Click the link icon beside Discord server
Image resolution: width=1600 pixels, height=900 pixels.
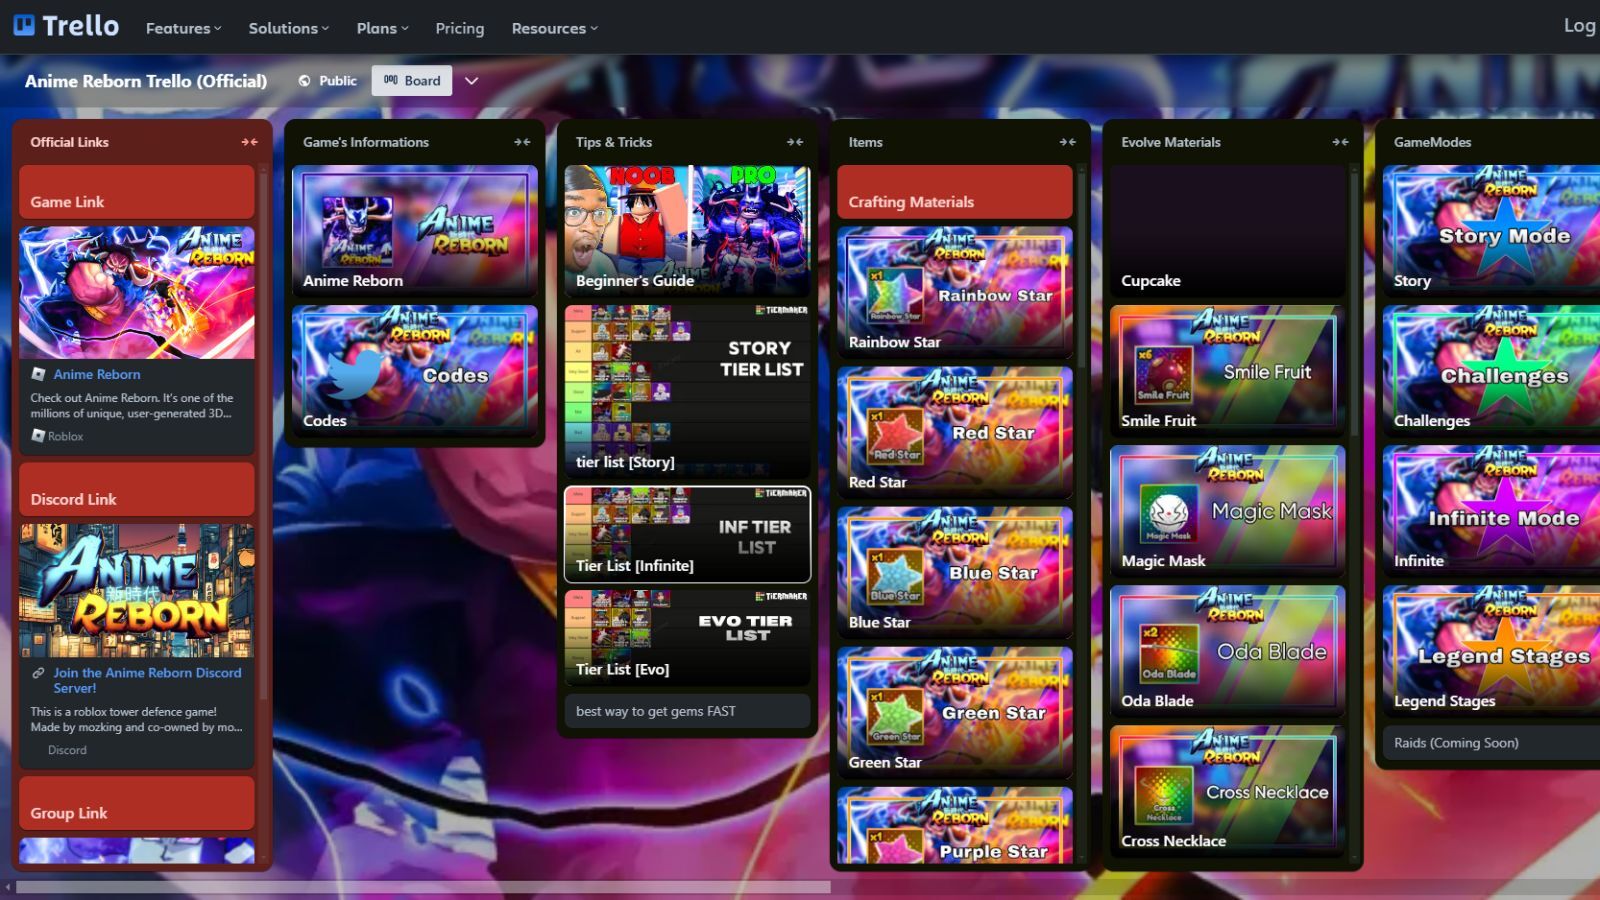click(x=38, y=673)
